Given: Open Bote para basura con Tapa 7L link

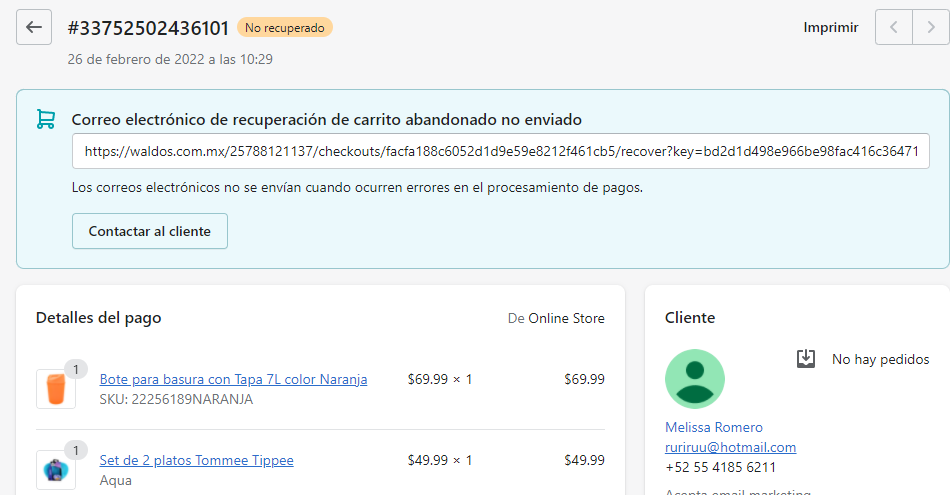Looking at the screenshot, I should tap(233, 379).
